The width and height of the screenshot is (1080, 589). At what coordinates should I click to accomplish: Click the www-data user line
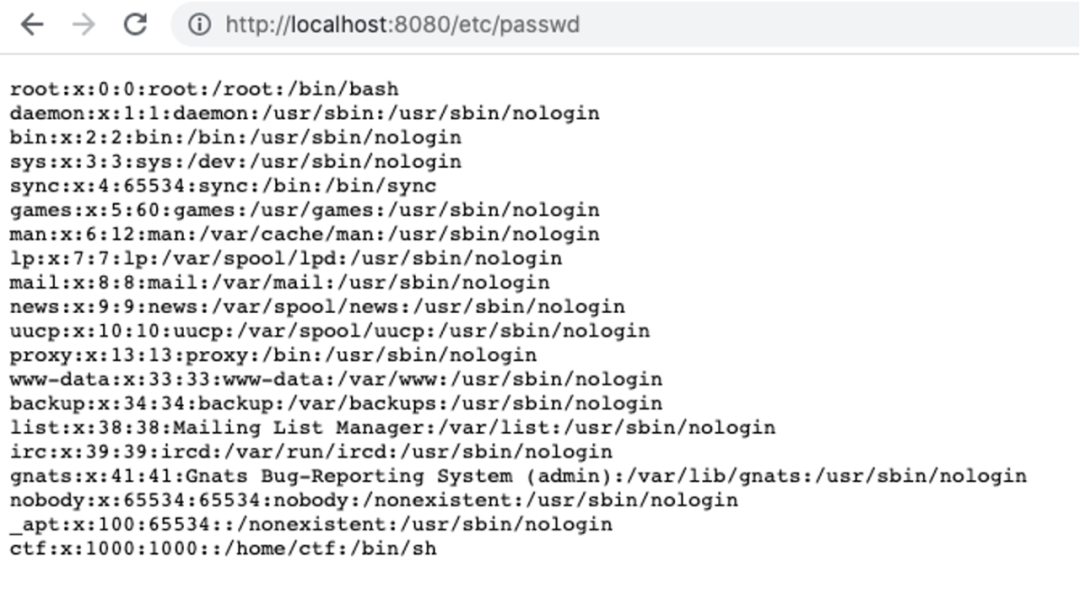[336, 380]
